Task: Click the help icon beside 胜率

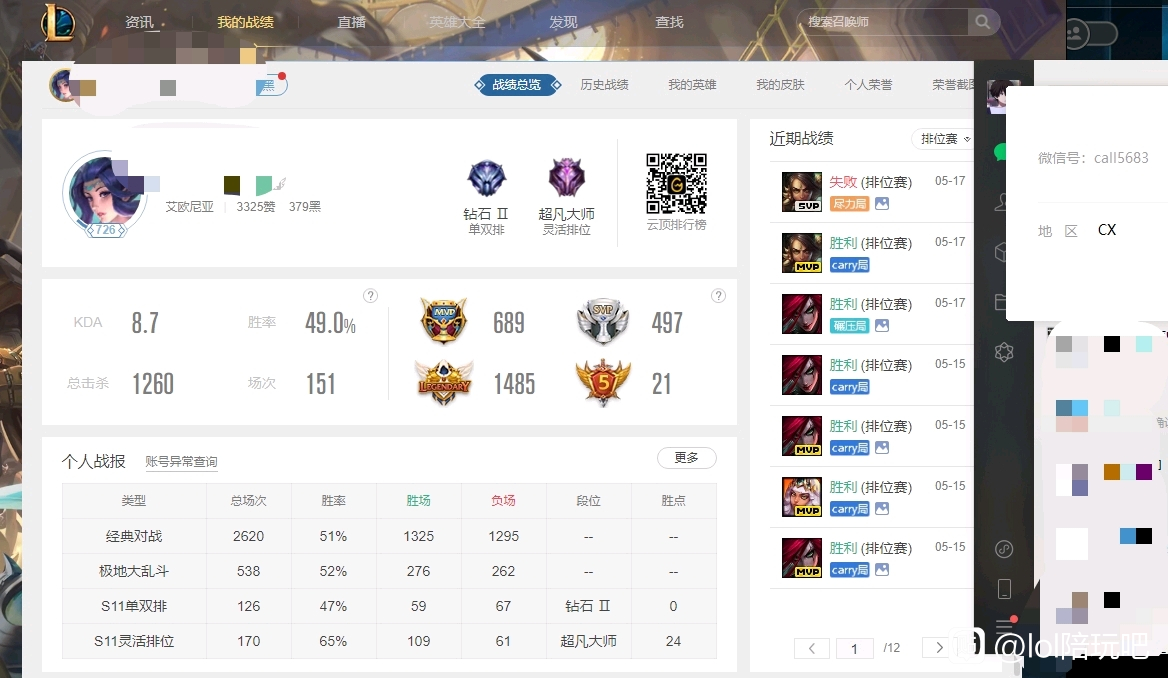Action: [x=370, y=296]
